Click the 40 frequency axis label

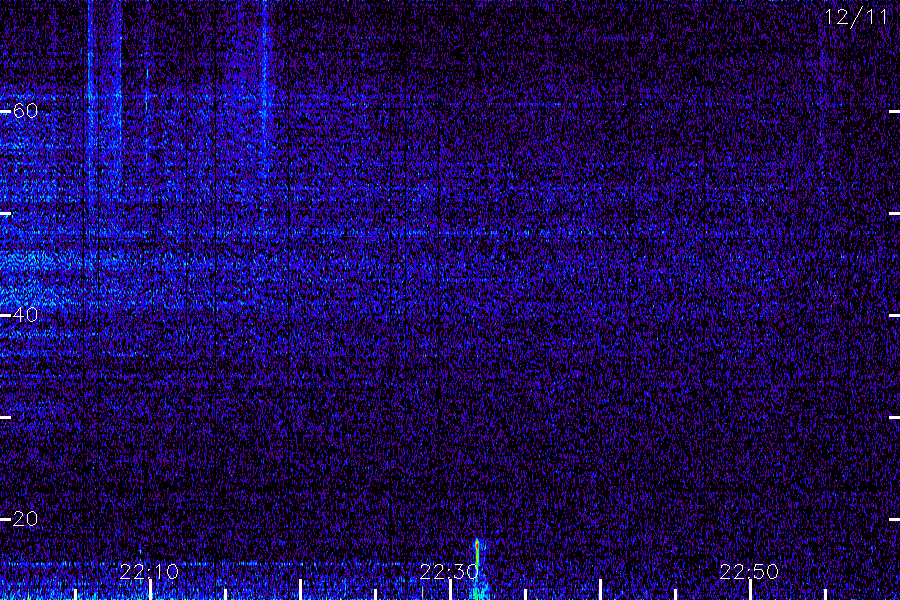[x=25, y=315]
